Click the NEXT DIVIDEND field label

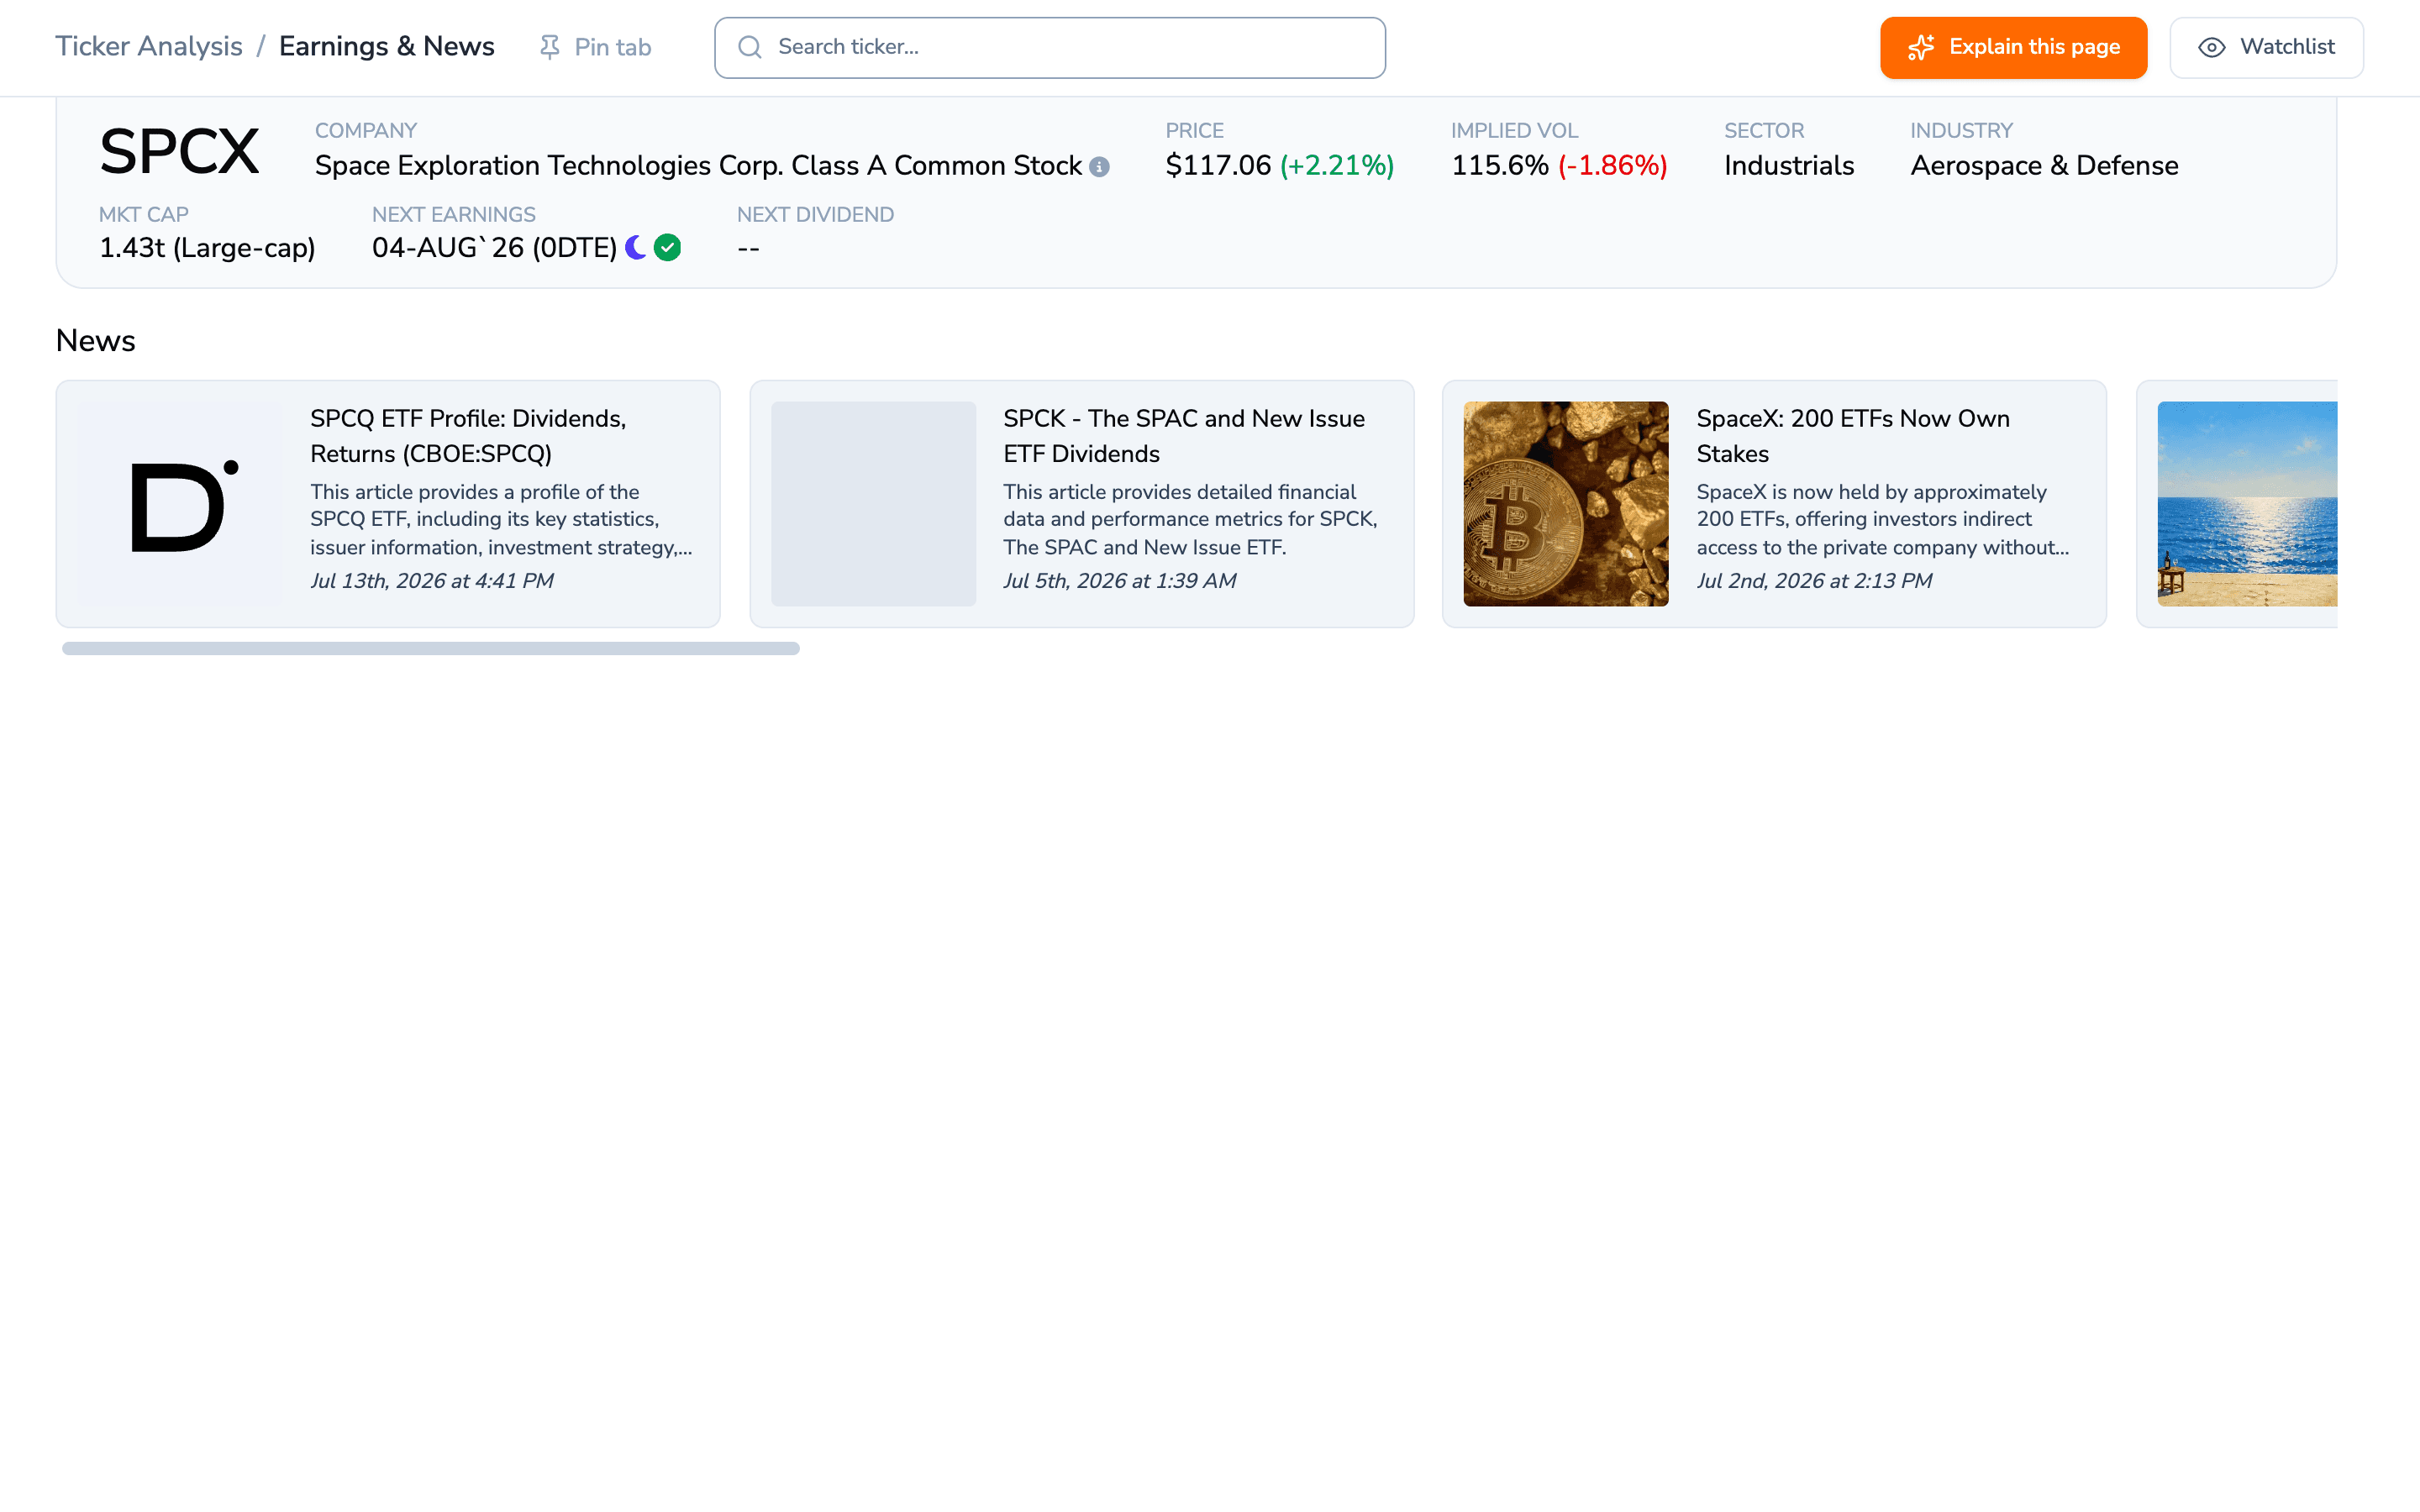tap(815, 215)
